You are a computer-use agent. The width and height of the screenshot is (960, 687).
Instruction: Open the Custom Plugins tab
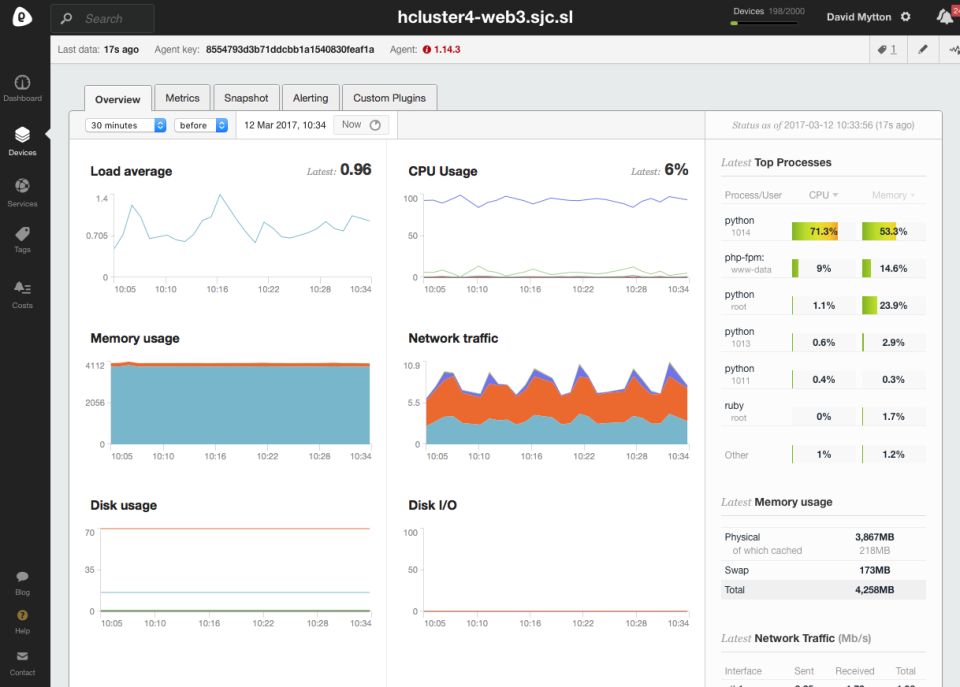click(389, 98)
